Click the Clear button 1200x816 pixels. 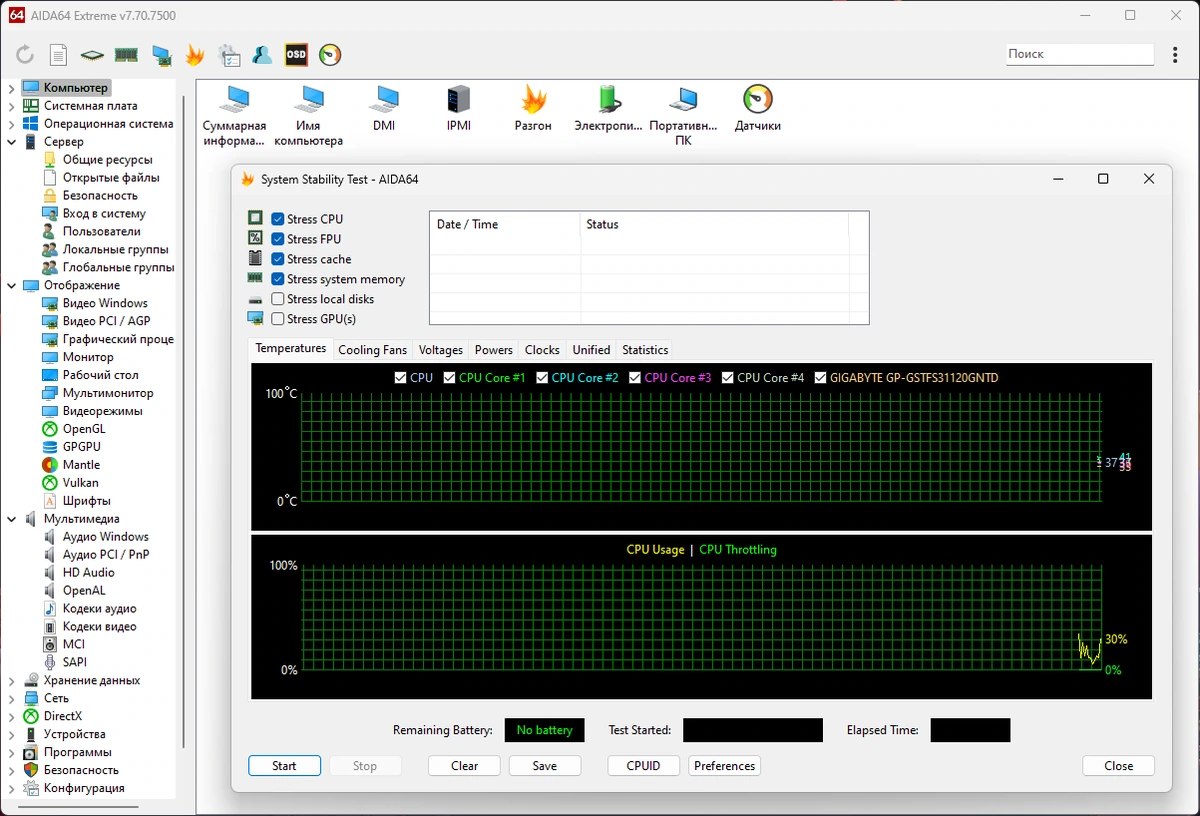(x=465, y=766)
